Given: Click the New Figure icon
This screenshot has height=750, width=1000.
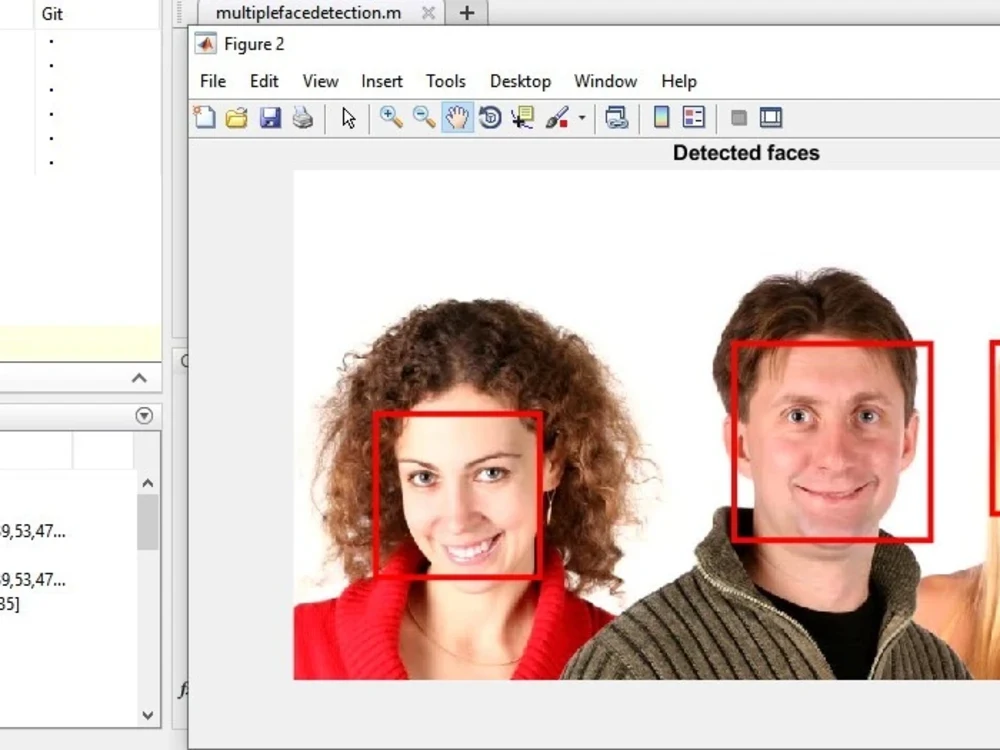Looking at the screenshot, I should pos(204,117).
